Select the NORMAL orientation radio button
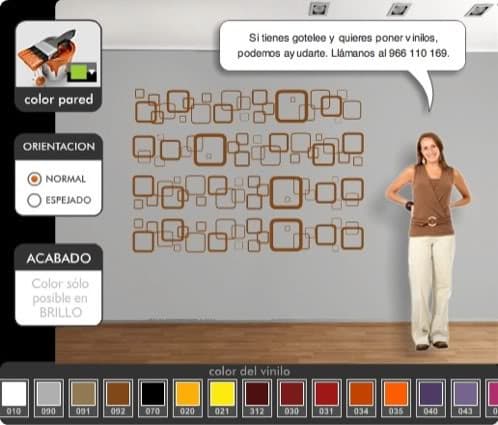Viewport: 498px width, 425px height. (34, 179)
